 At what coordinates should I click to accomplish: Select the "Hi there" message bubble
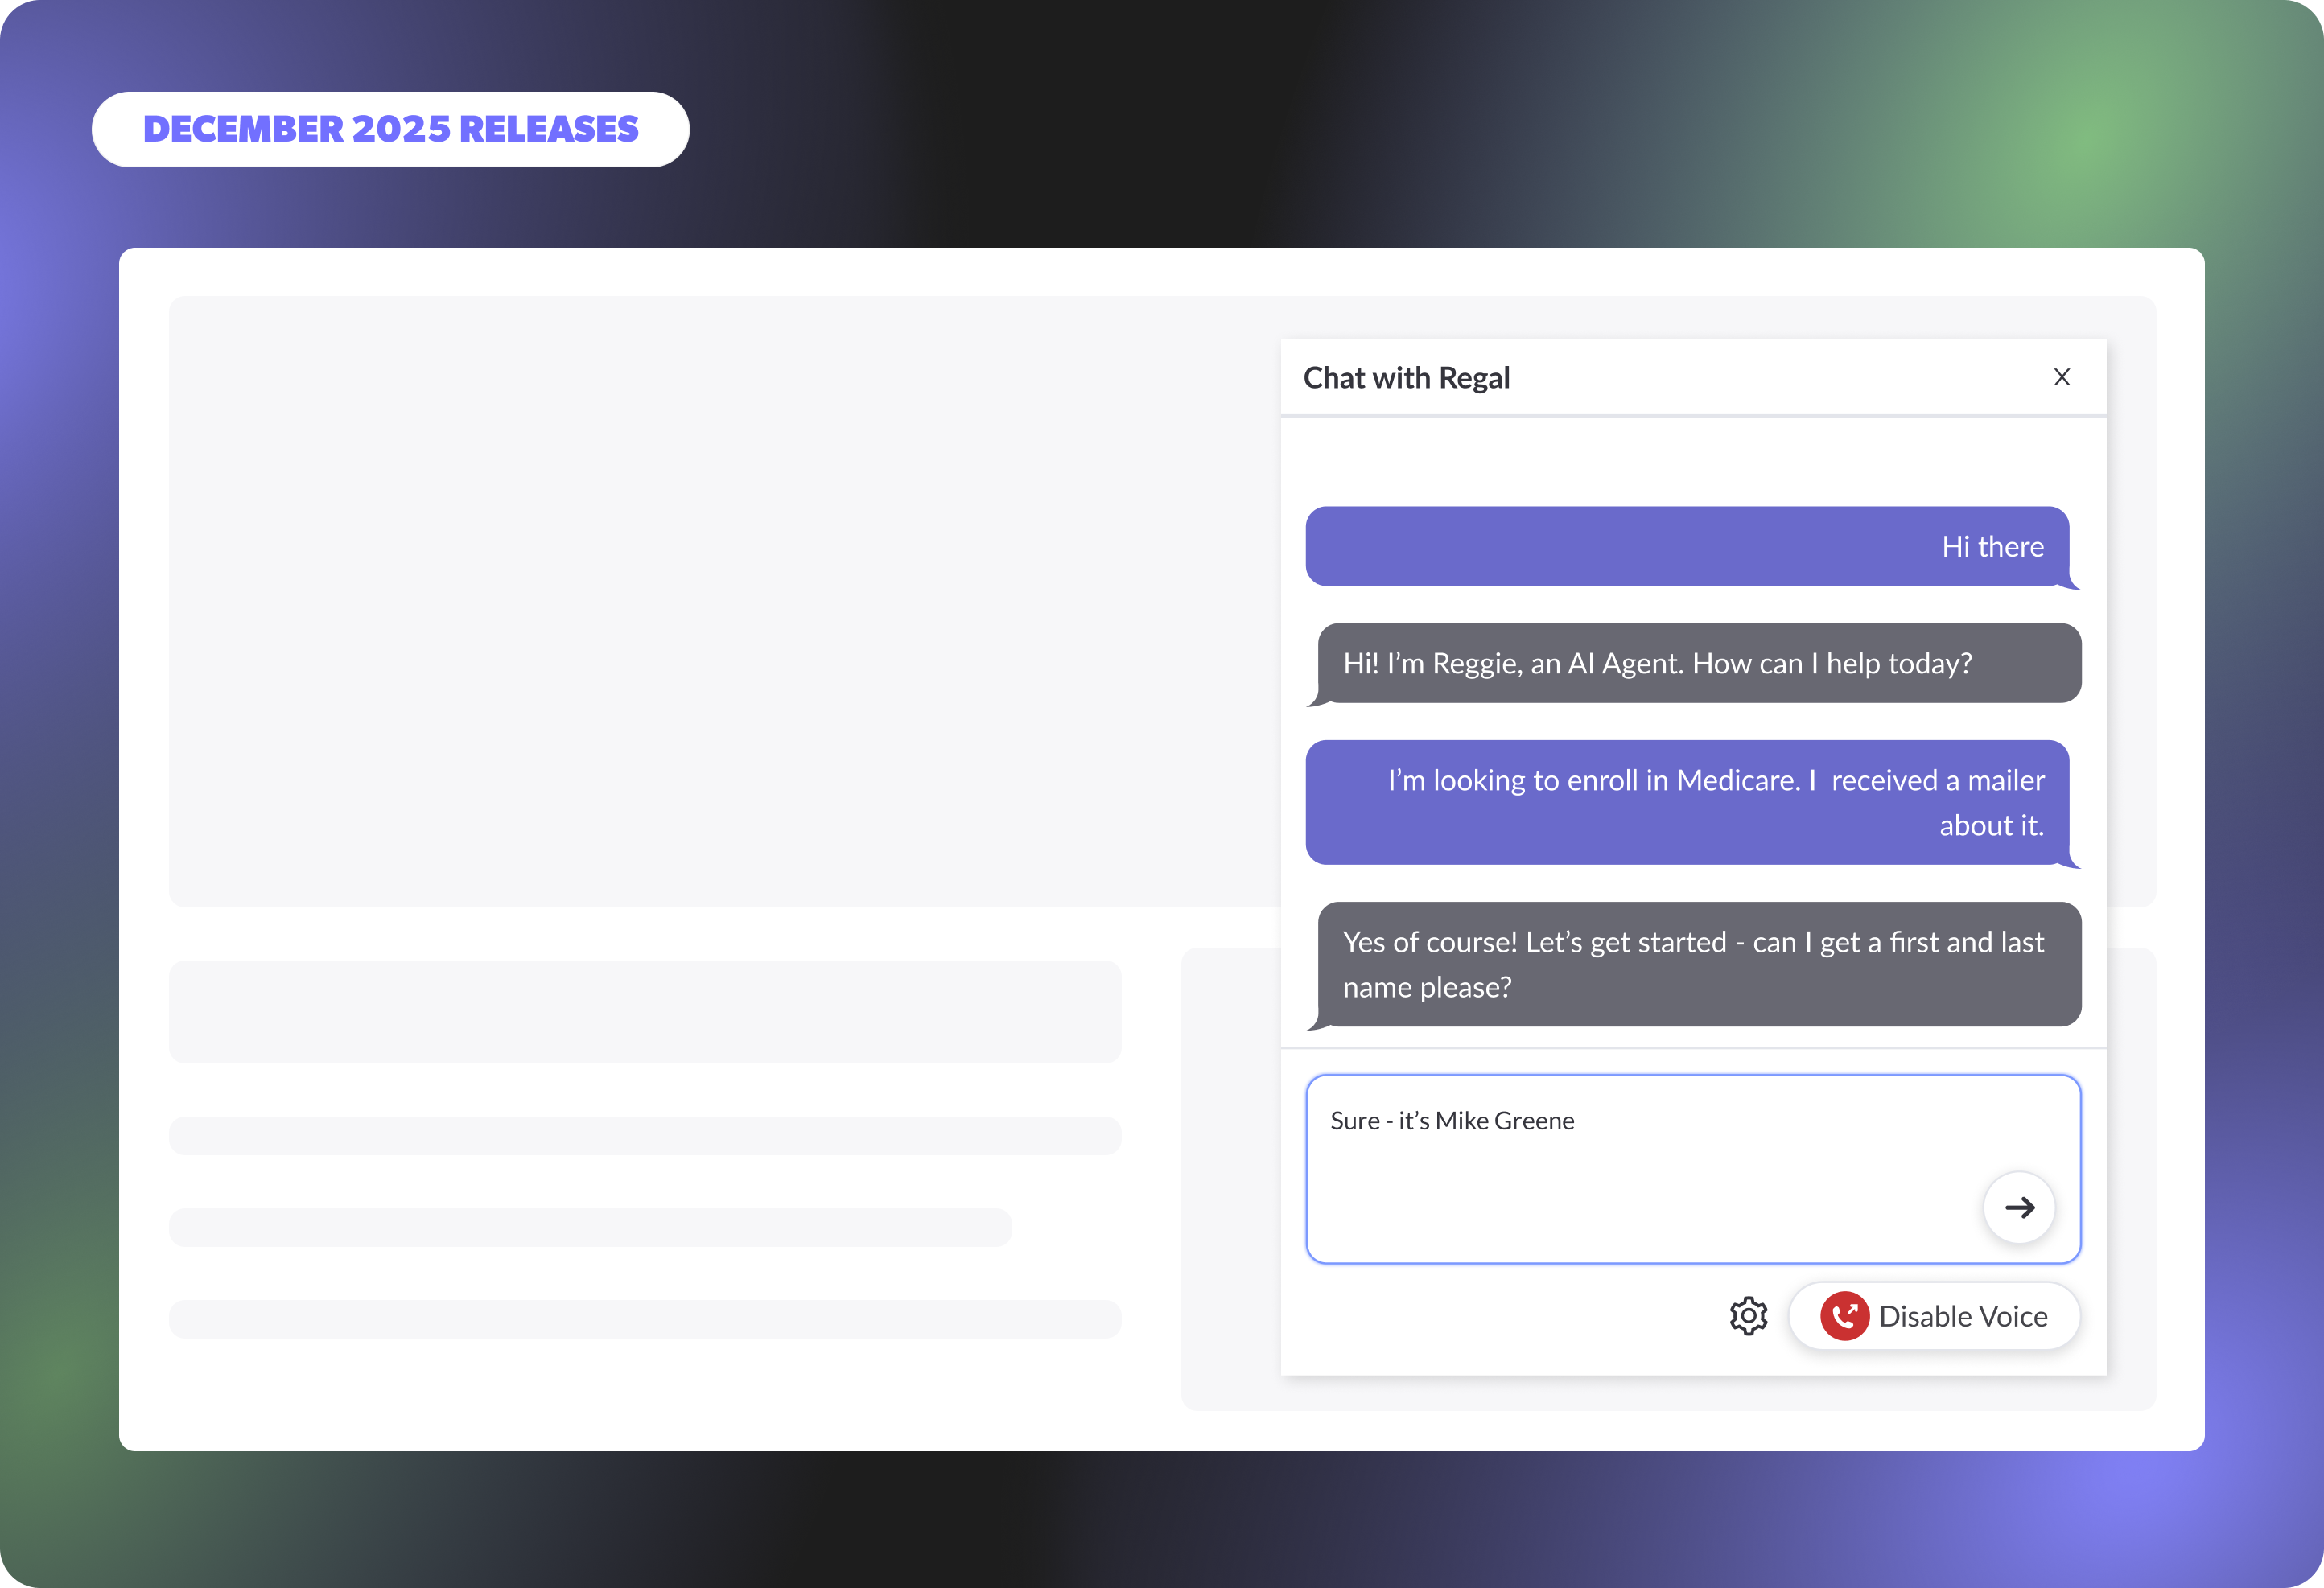click(x=1687, y=546)
